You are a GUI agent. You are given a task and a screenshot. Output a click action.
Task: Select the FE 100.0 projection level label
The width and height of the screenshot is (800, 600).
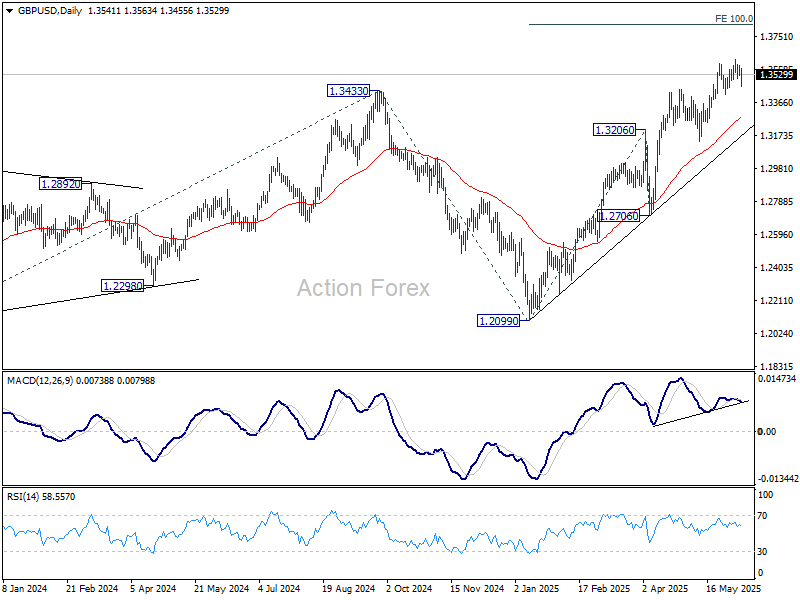point(734,18)
